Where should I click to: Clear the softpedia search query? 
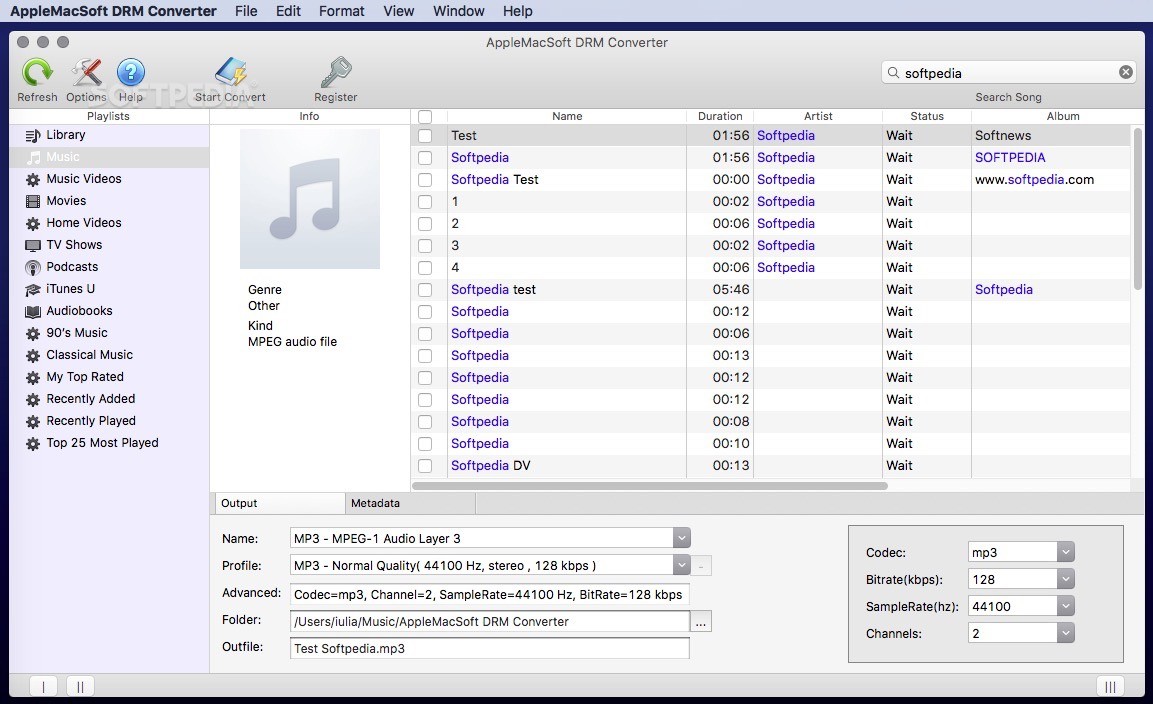click(1125, 72)
